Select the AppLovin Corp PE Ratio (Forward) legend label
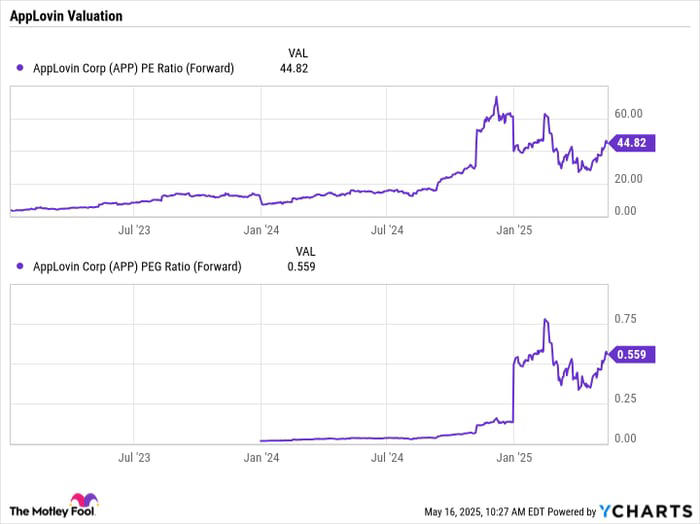This screenshot has width=700, height=524. click(133, 68)
